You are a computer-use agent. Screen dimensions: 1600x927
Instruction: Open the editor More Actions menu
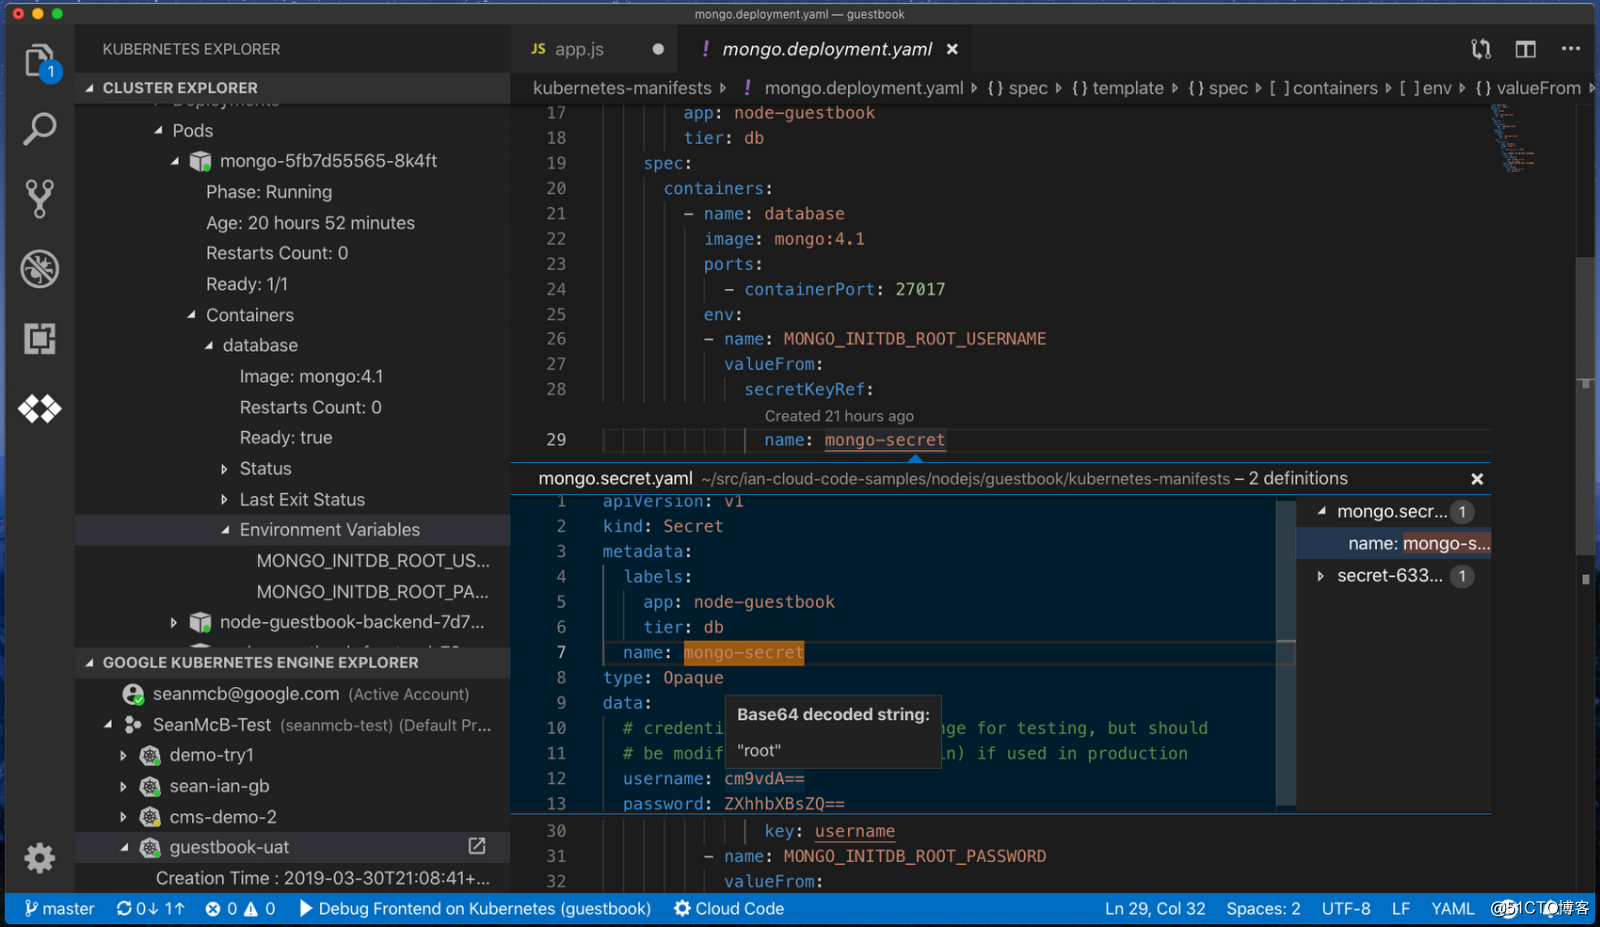coord(1571,49)
